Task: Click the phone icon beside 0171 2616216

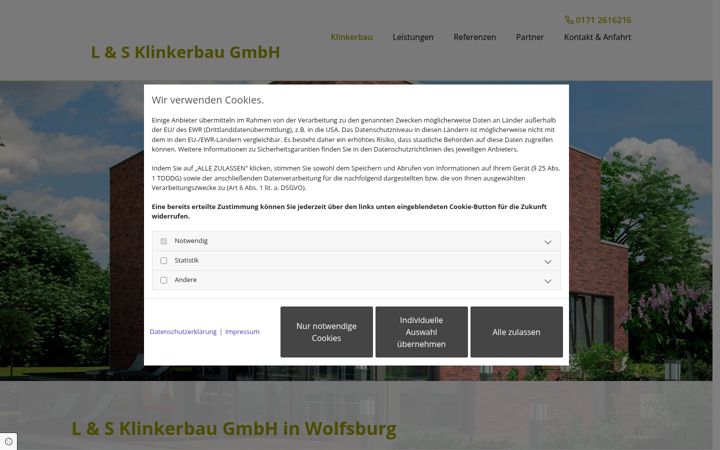Action: (568, 20)
